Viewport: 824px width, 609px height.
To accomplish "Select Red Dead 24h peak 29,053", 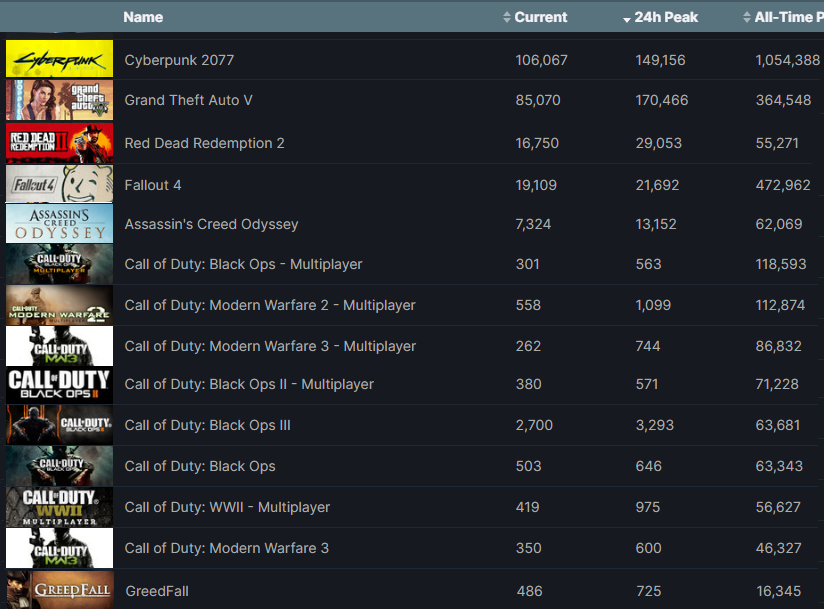I will [658, 143].
